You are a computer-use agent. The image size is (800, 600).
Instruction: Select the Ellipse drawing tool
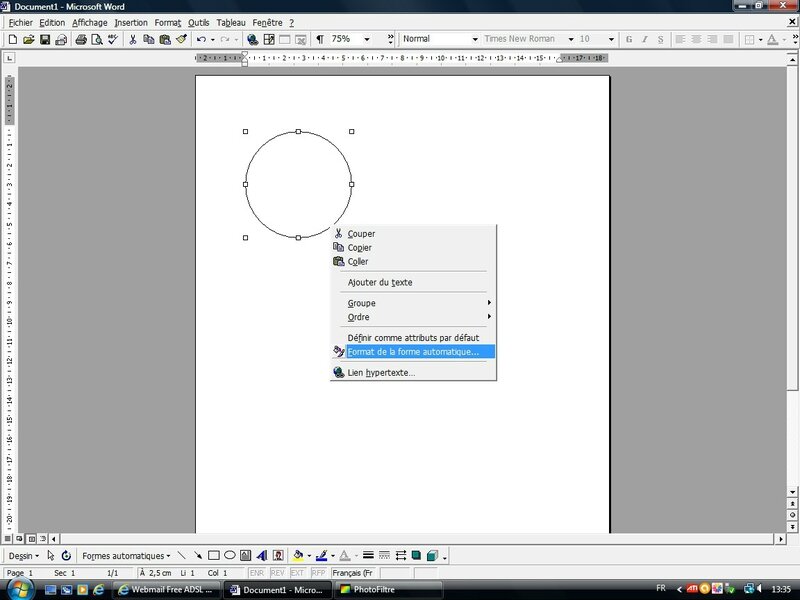point(229,555)
